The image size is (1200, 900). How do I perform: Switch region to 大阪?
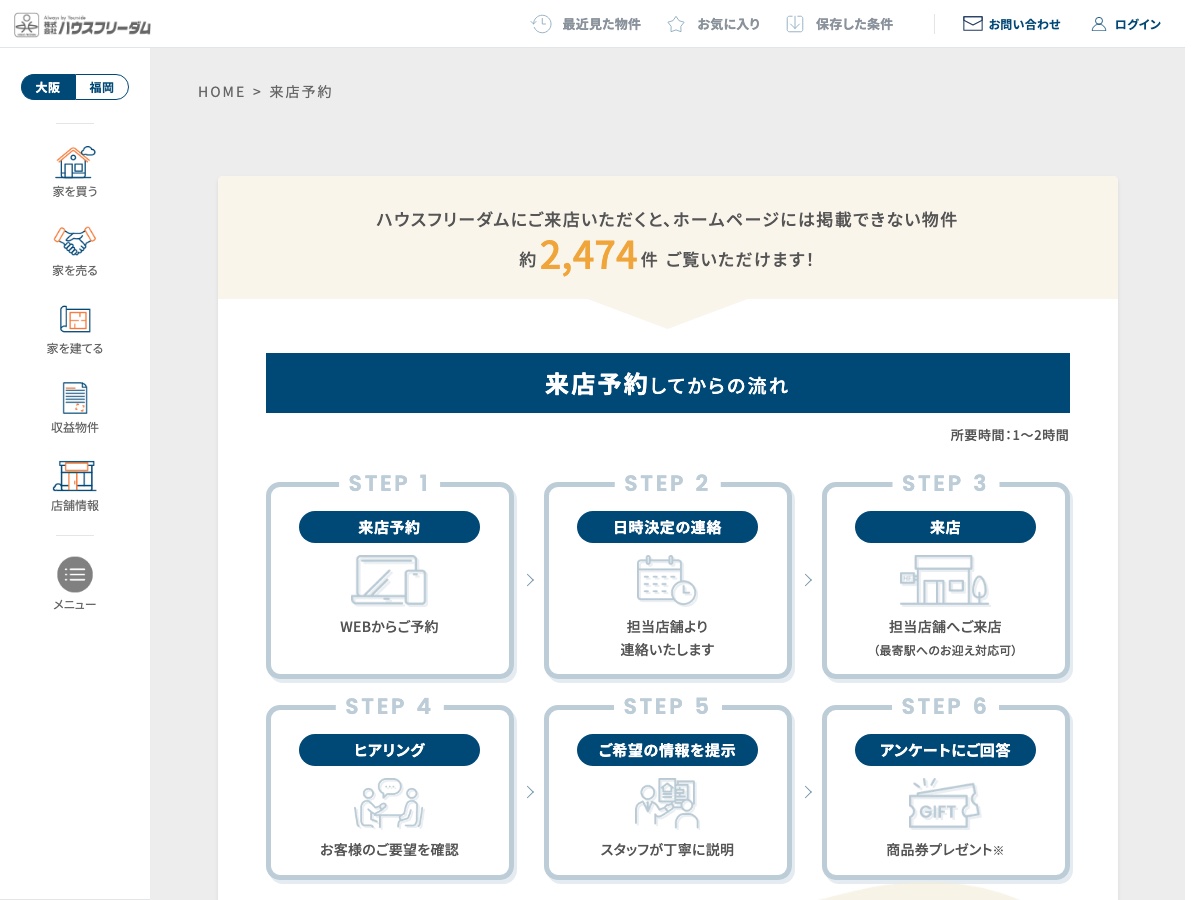(48, 88)
